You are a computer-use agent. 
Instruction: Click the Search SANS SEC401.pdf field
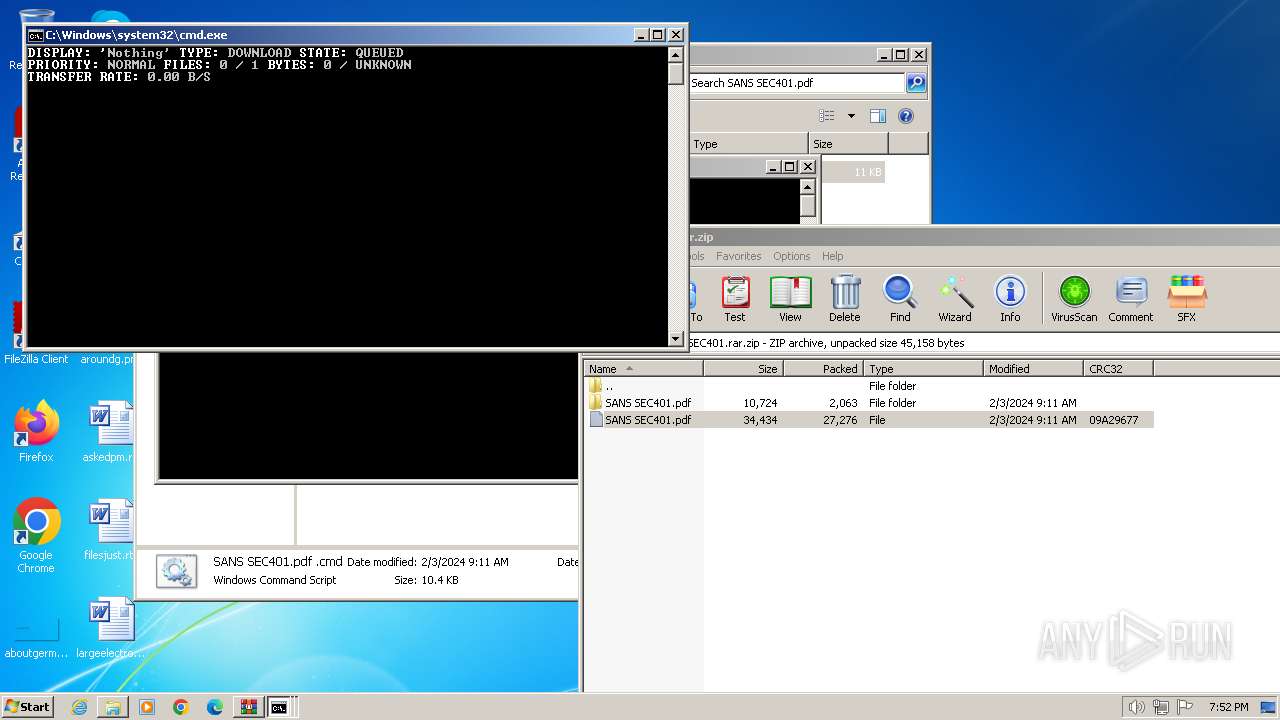pyautogui.click(x=796, y=83)
